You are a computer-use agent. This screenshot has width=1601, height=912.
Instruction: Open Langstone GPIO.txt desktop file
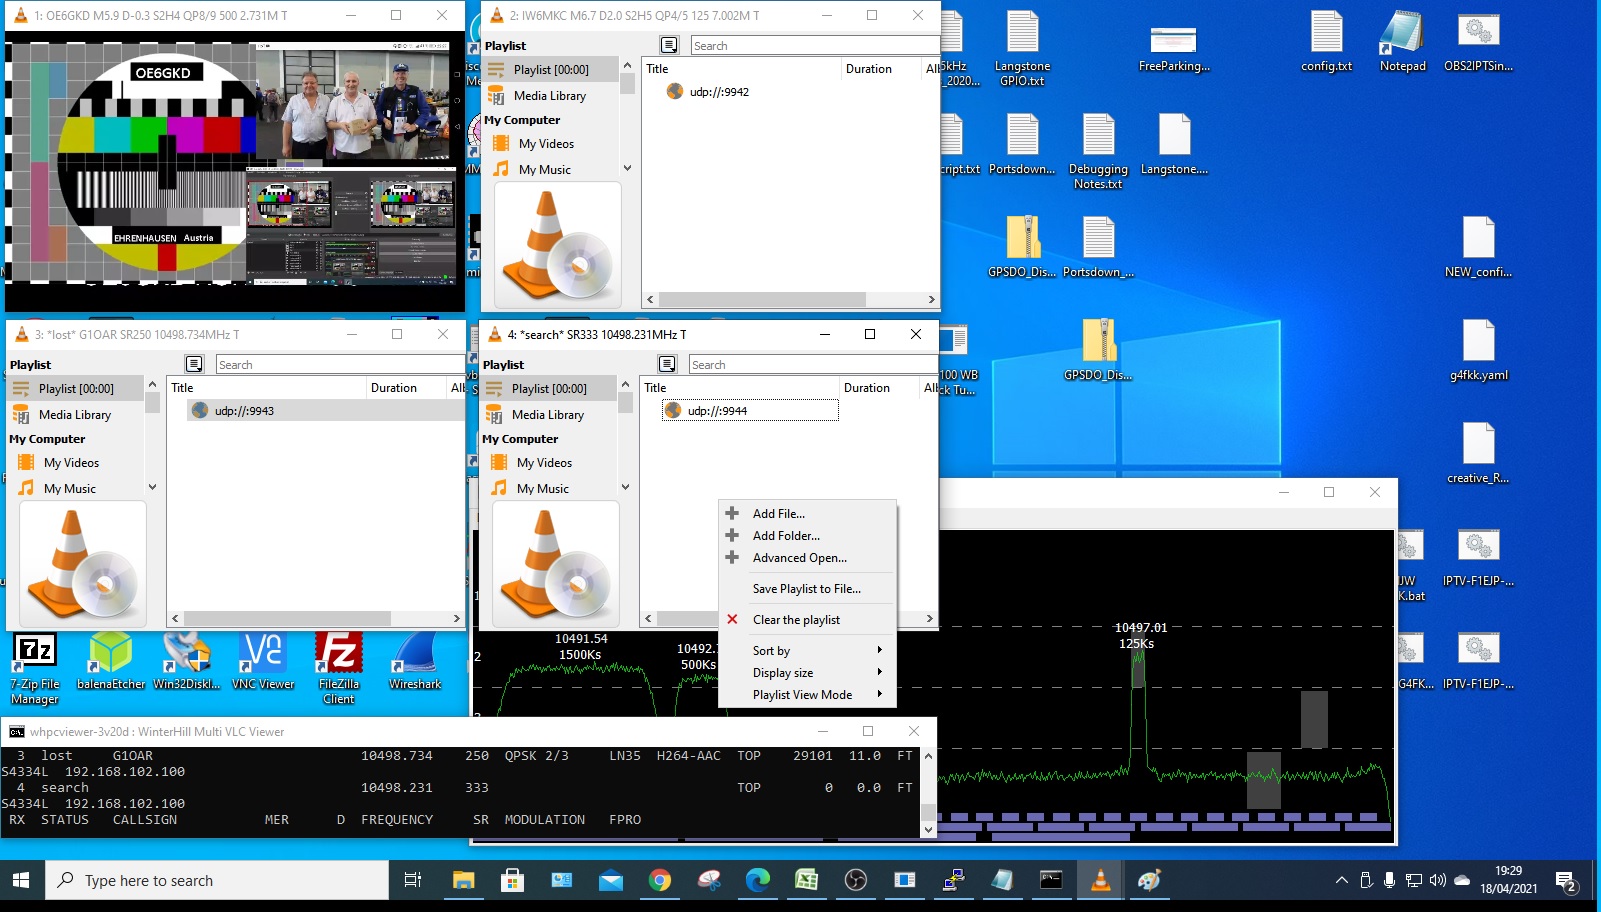click(x=1022, y=48)
